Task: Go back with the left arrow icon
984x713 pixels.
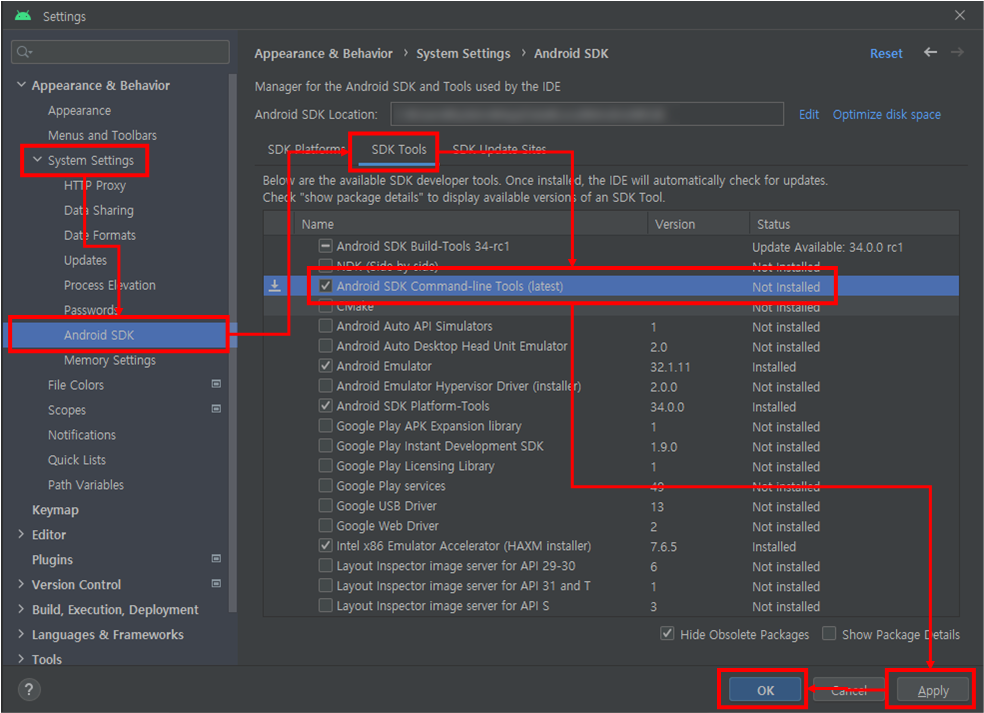Action: pos(930,52)
